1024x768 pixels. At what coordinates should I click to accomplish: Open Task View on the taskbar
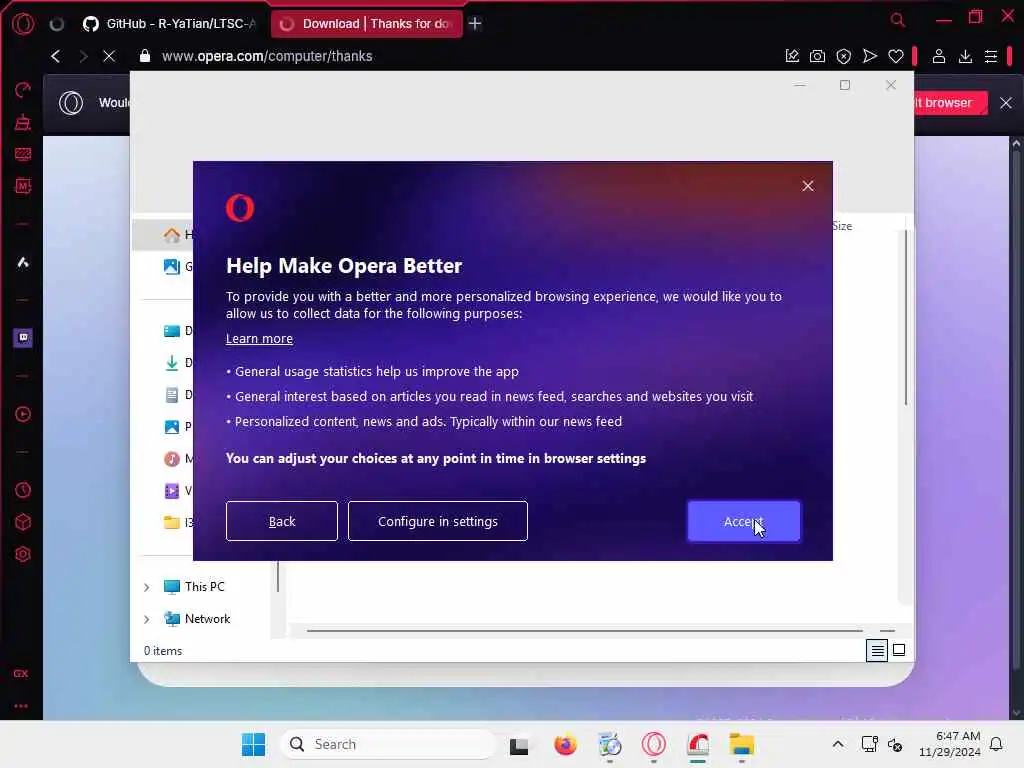[x=519, y=744]
